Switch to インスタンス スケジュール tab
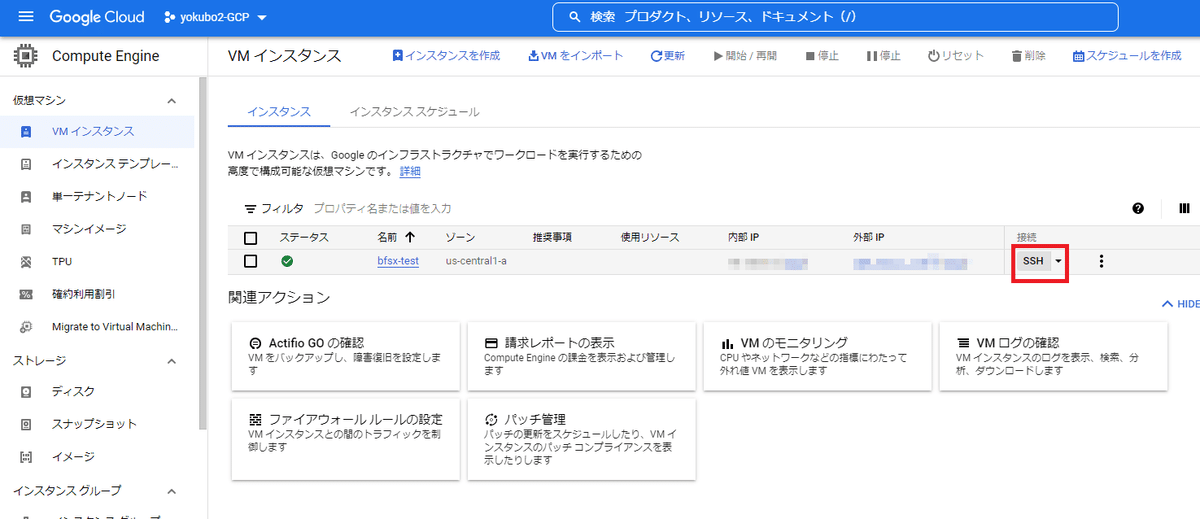Image resolution: width=1200 pixels, height=519 pixels. [414, 112]
